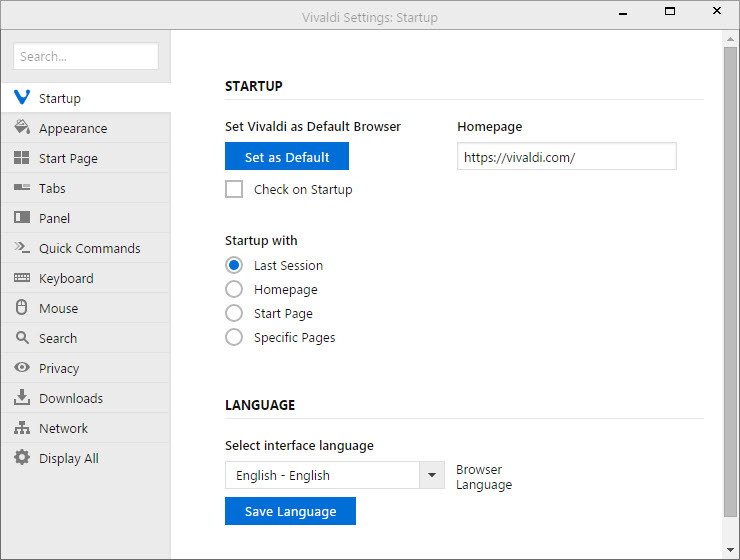Screen dimensions: 740x560
Task: Click the Homepage URL input field
Action: click(x=567, y=156)
